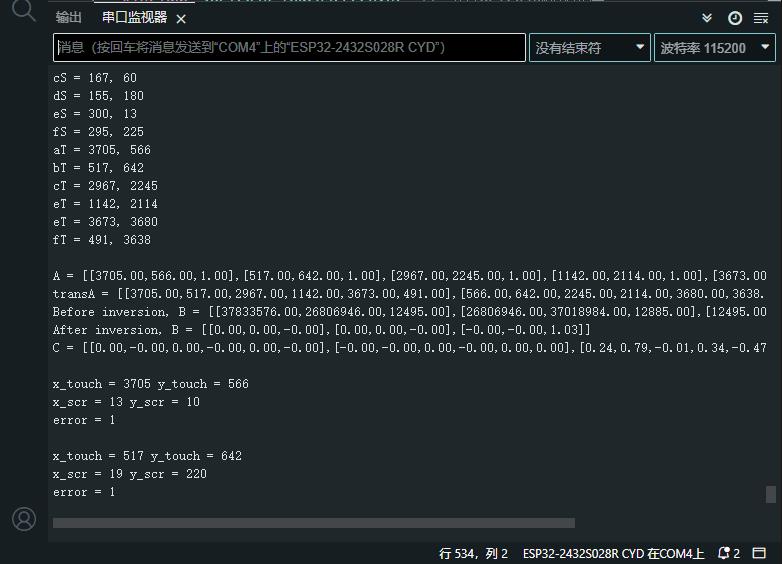Click 行 534, 列 2 cursor position

click(473, 553)
